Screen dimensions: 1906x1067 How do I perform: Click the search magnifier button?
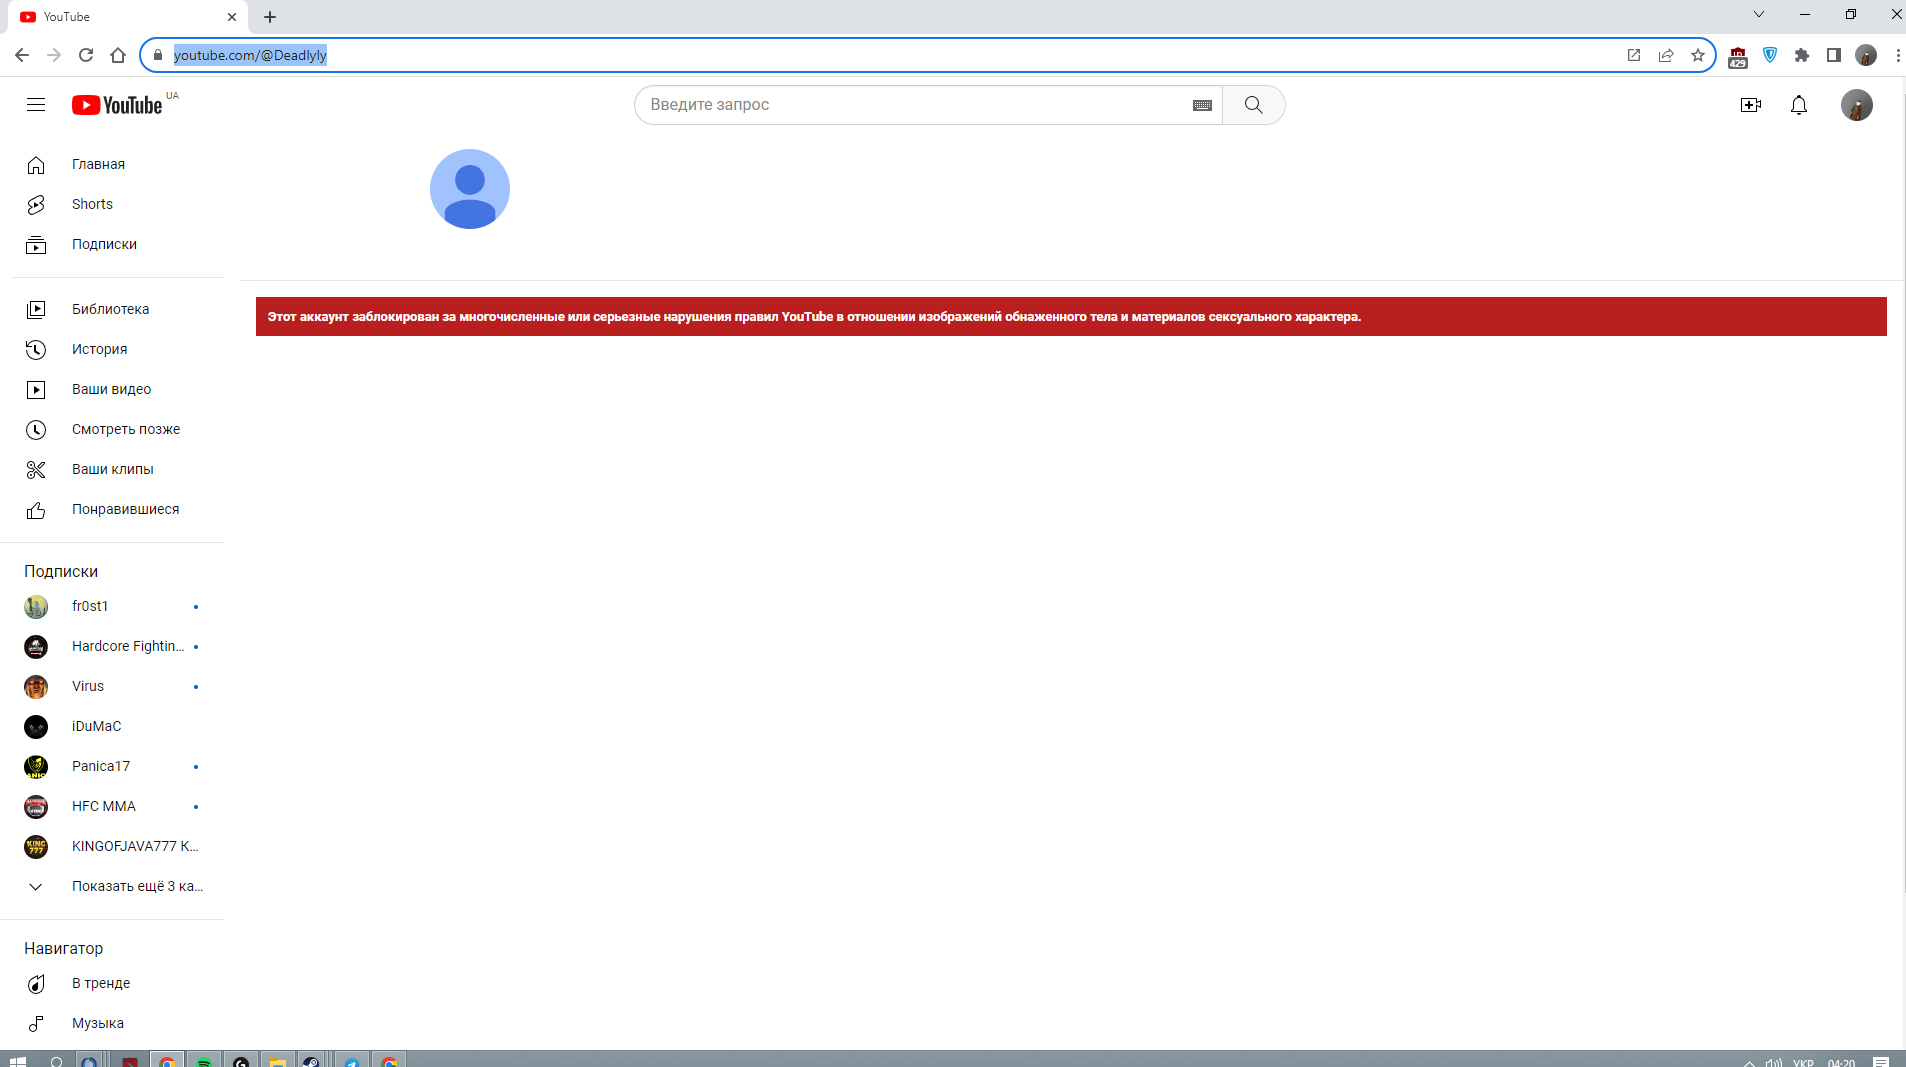click(x=1253, y=105)
